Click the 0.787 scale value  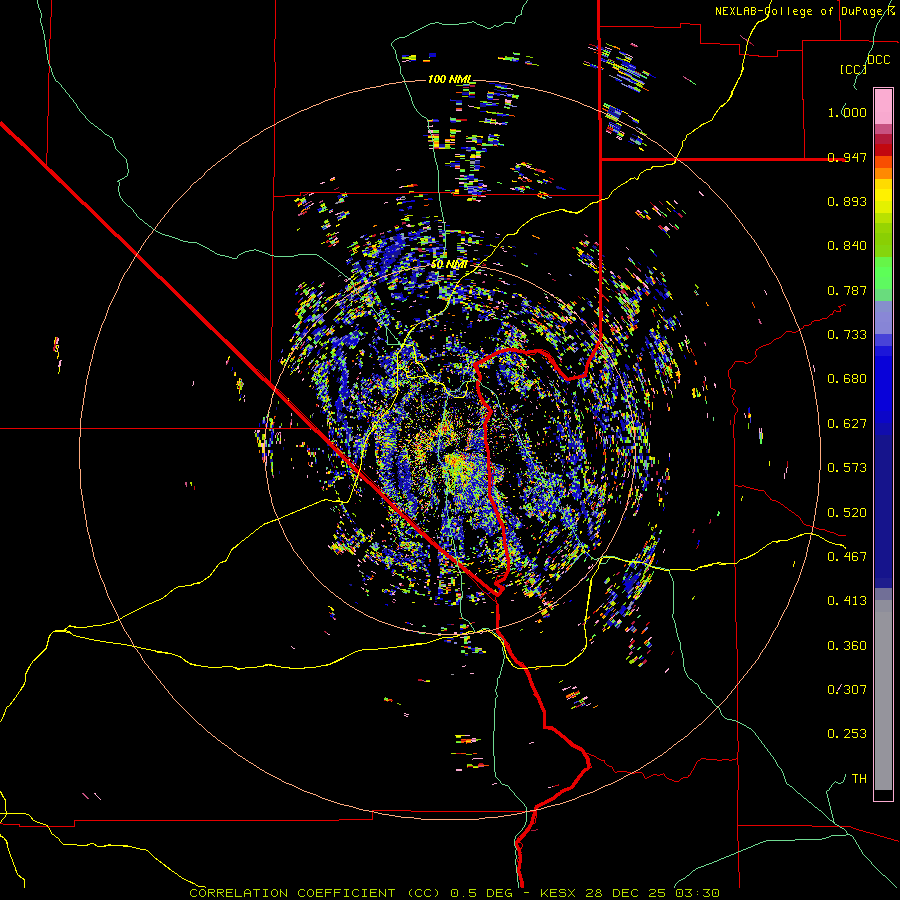click(x=847, y=290)
